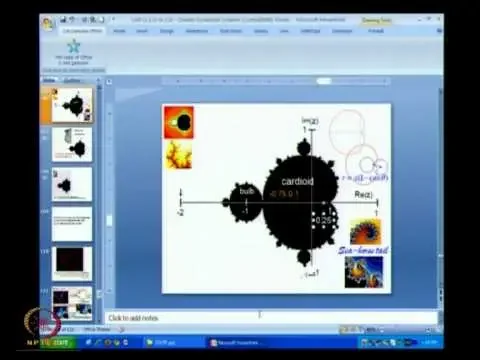This screenshot has width=480, height=360.
Task: Open the Insert ribbon tab
Action: pyautogui.click(x=142, y=31)
